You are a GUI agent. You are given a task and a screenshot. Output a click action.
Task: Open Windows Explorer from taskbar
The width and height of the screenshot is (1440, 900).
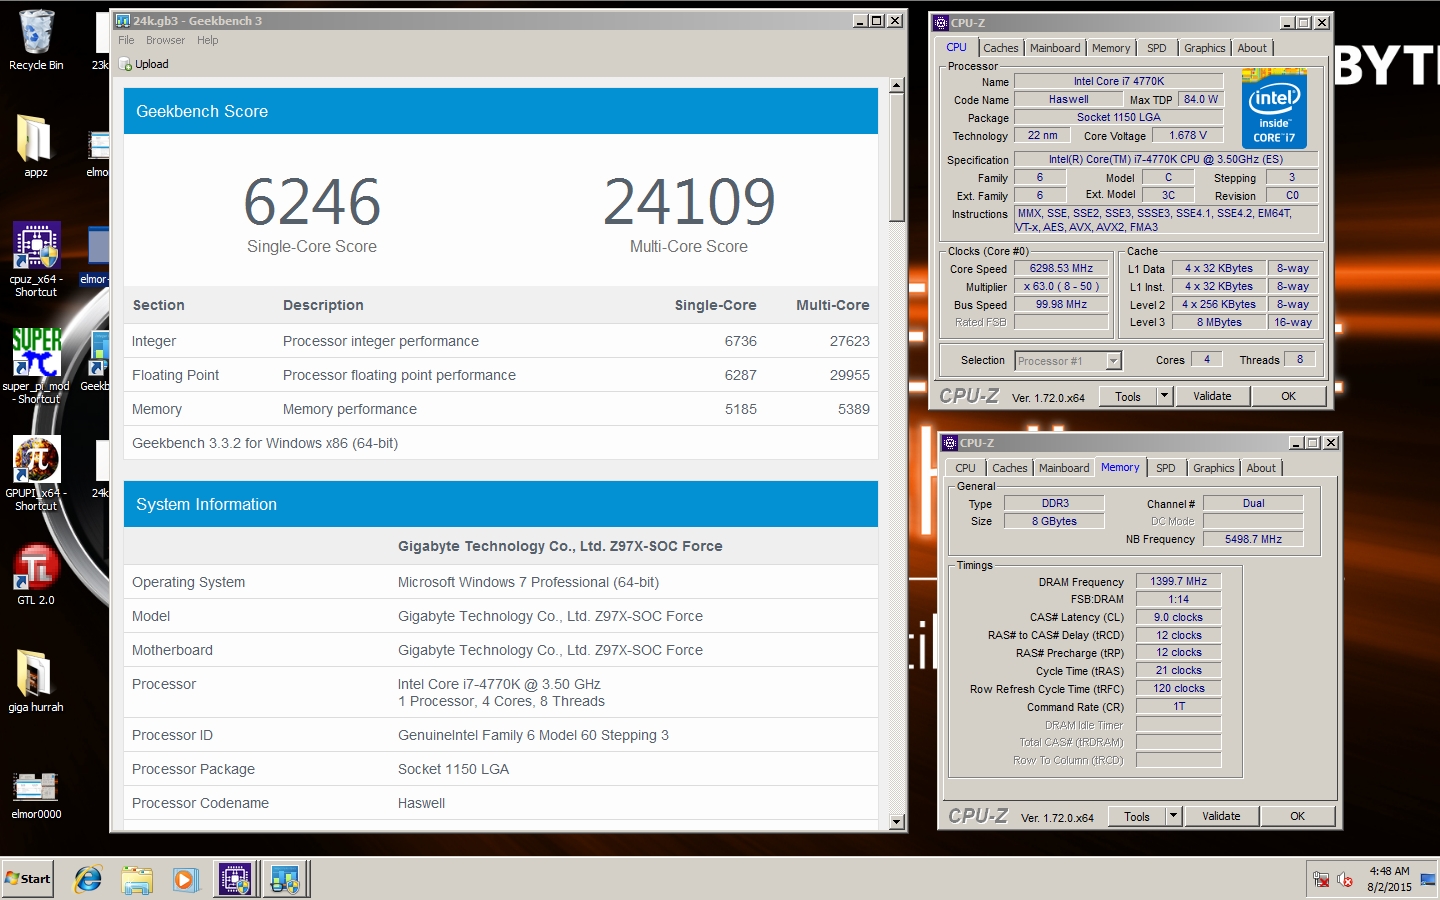(137, 880)
